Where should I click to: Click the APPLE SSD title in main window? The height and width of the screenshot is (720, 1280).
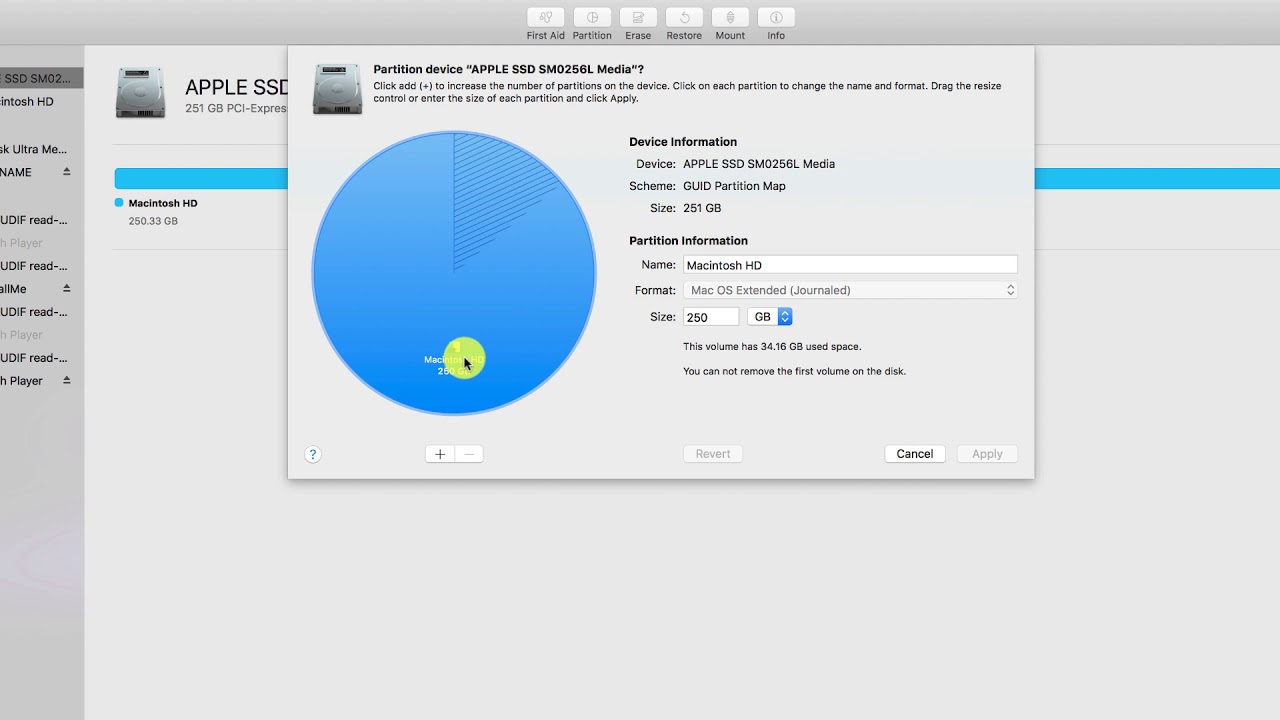(236, 87)
